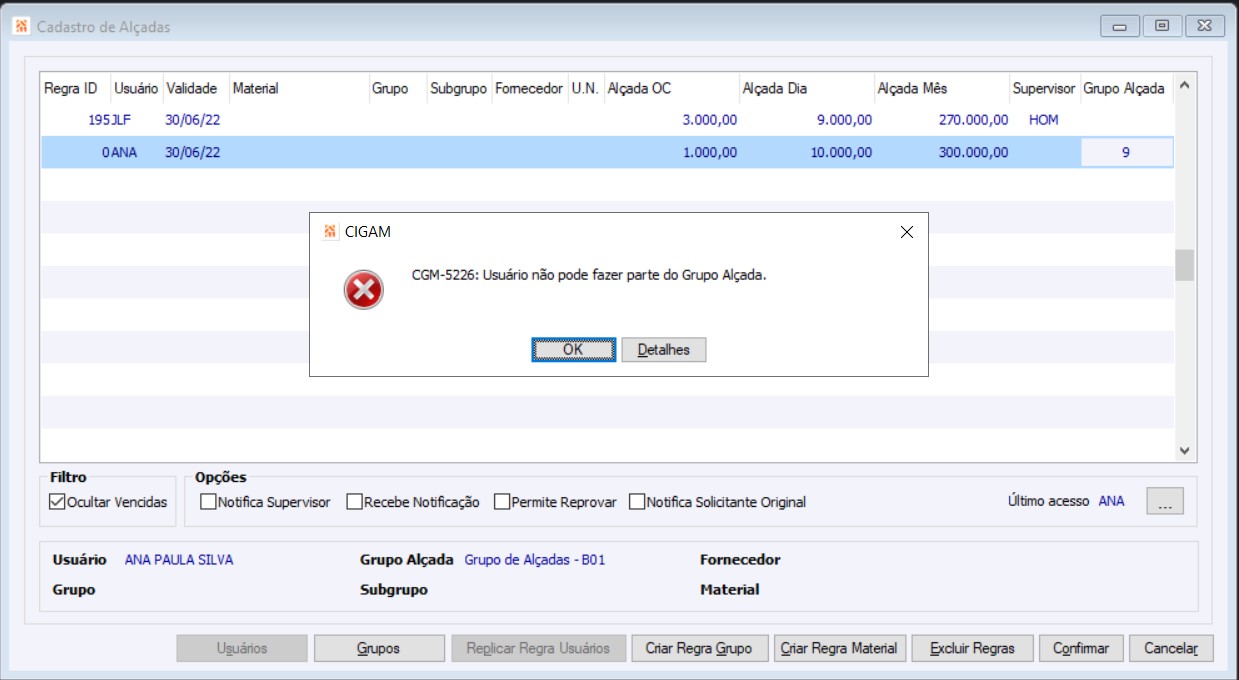
Task: Select the JLF user row cell
Action: (x=121, y=120)
